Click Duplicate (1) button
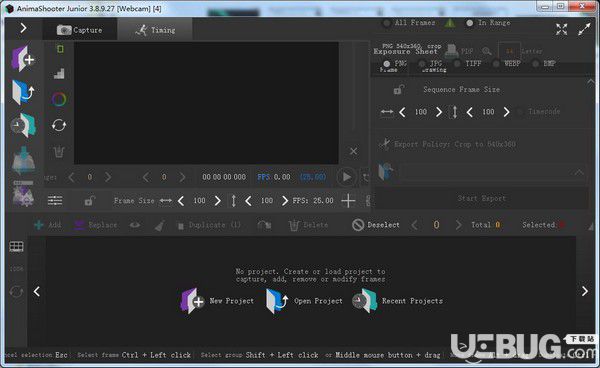600x368 pixels. click(x=209, y=225)
